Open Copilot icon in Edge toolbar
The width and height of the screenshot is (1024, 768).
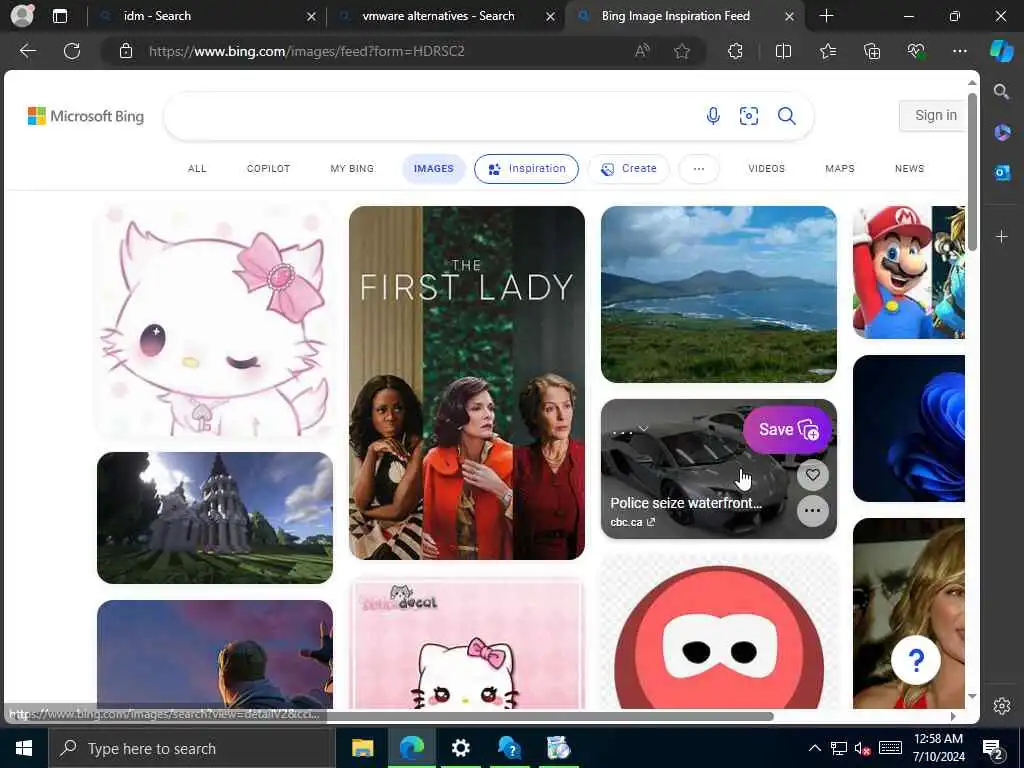click(x=1001, y=51)
